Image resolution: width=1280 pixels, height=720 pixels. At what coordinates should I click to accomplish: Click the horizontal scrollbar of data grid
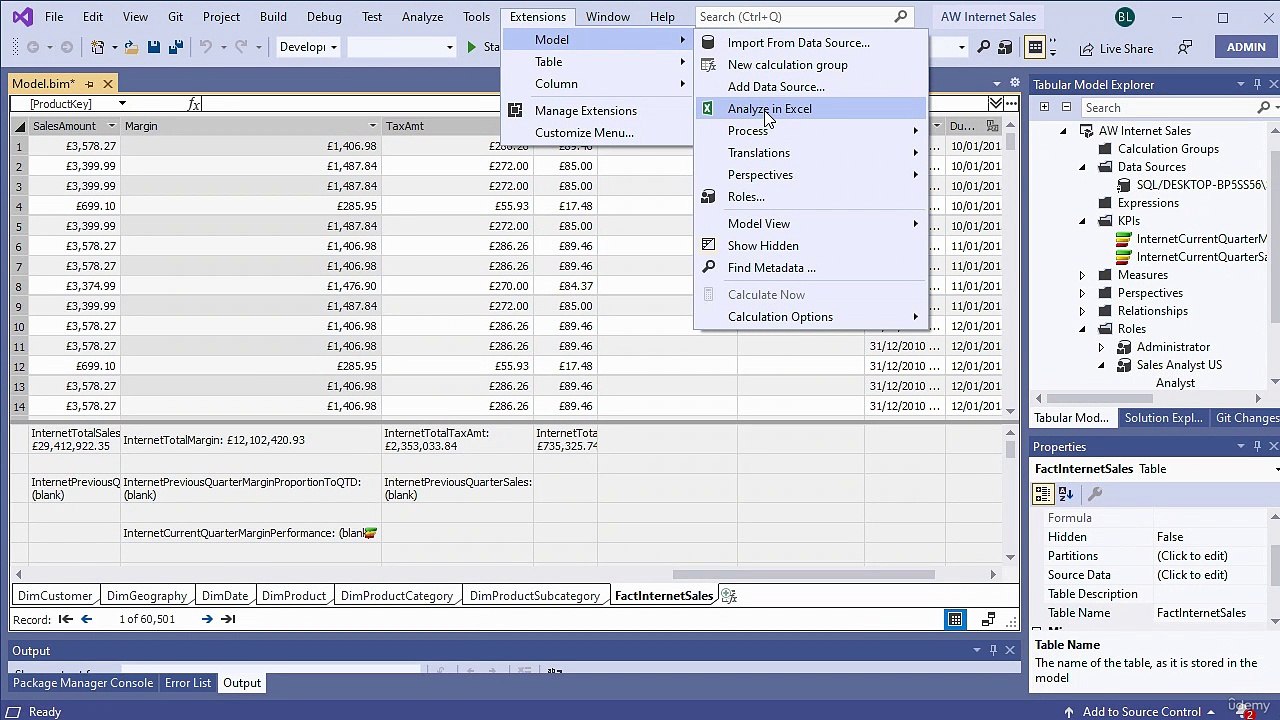pos(804,575)
